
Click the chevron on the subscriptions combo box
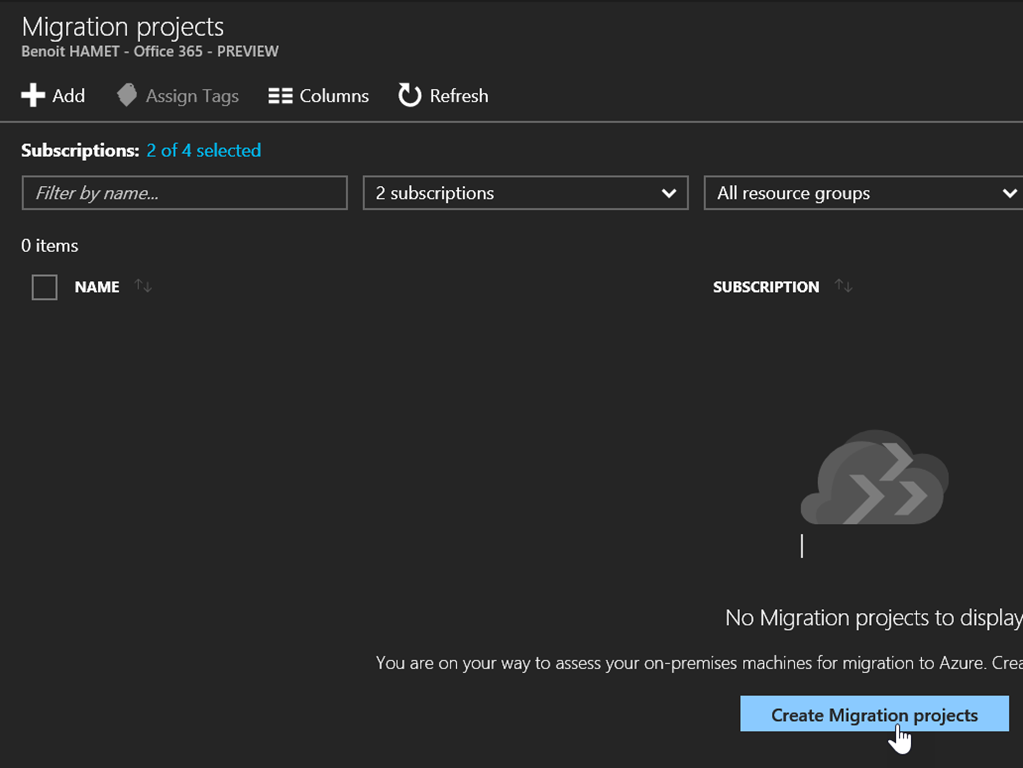coord(669,194)
